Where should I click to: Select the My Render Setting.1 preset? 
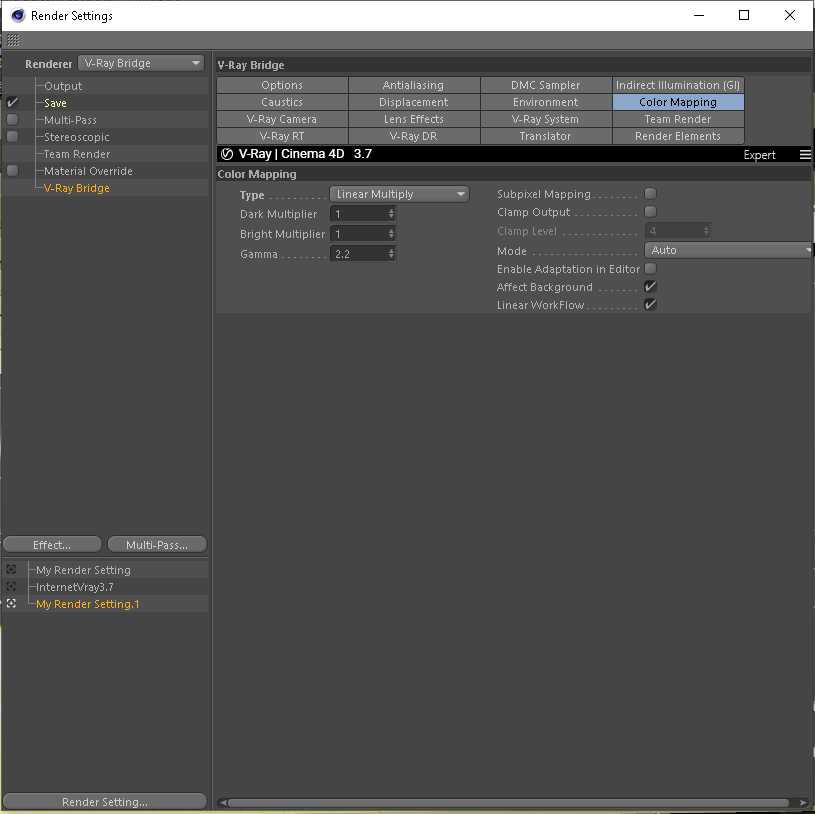click(x=87, y=604)
